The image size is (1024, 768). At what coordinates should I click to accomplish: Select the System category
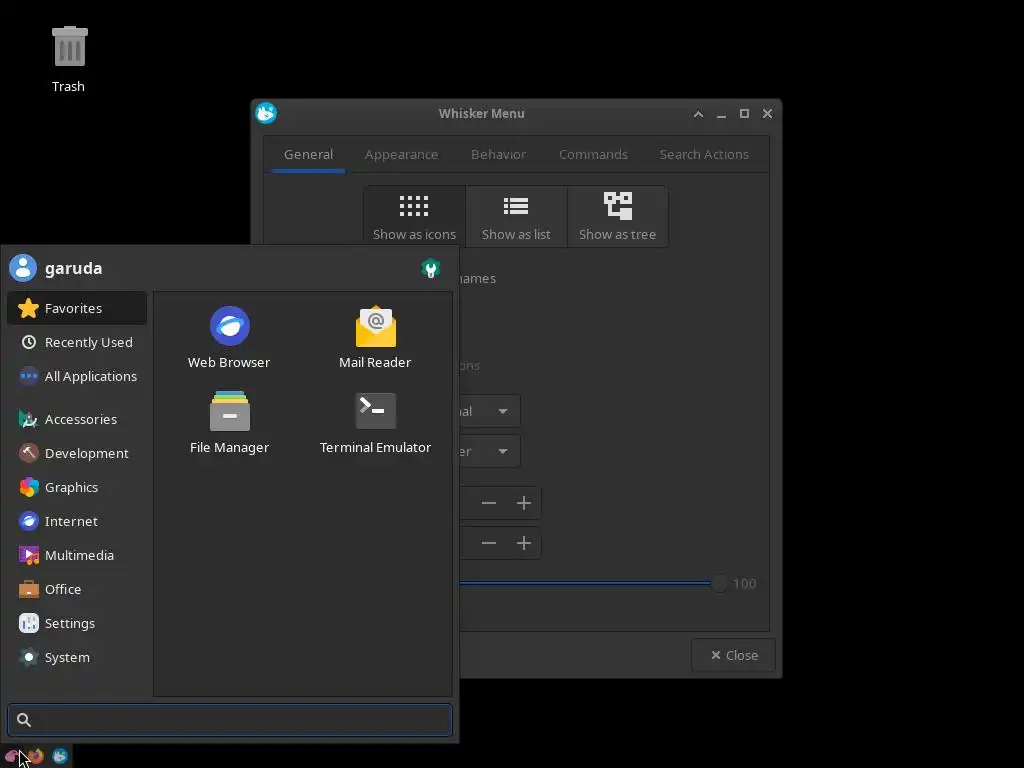coord(77,657)
